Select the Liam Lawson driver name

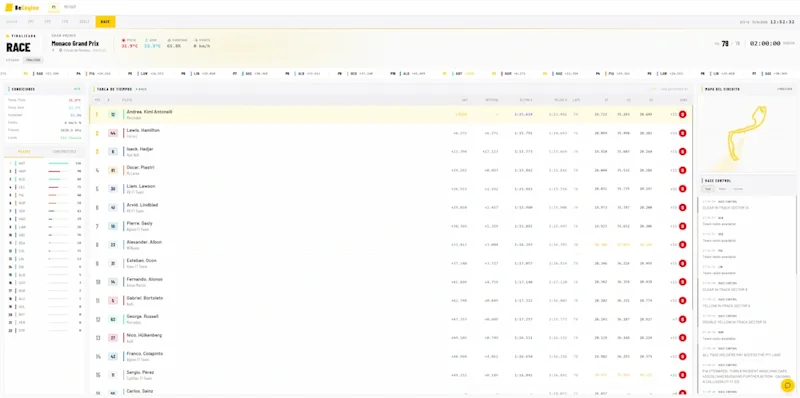tap(141, 186)
